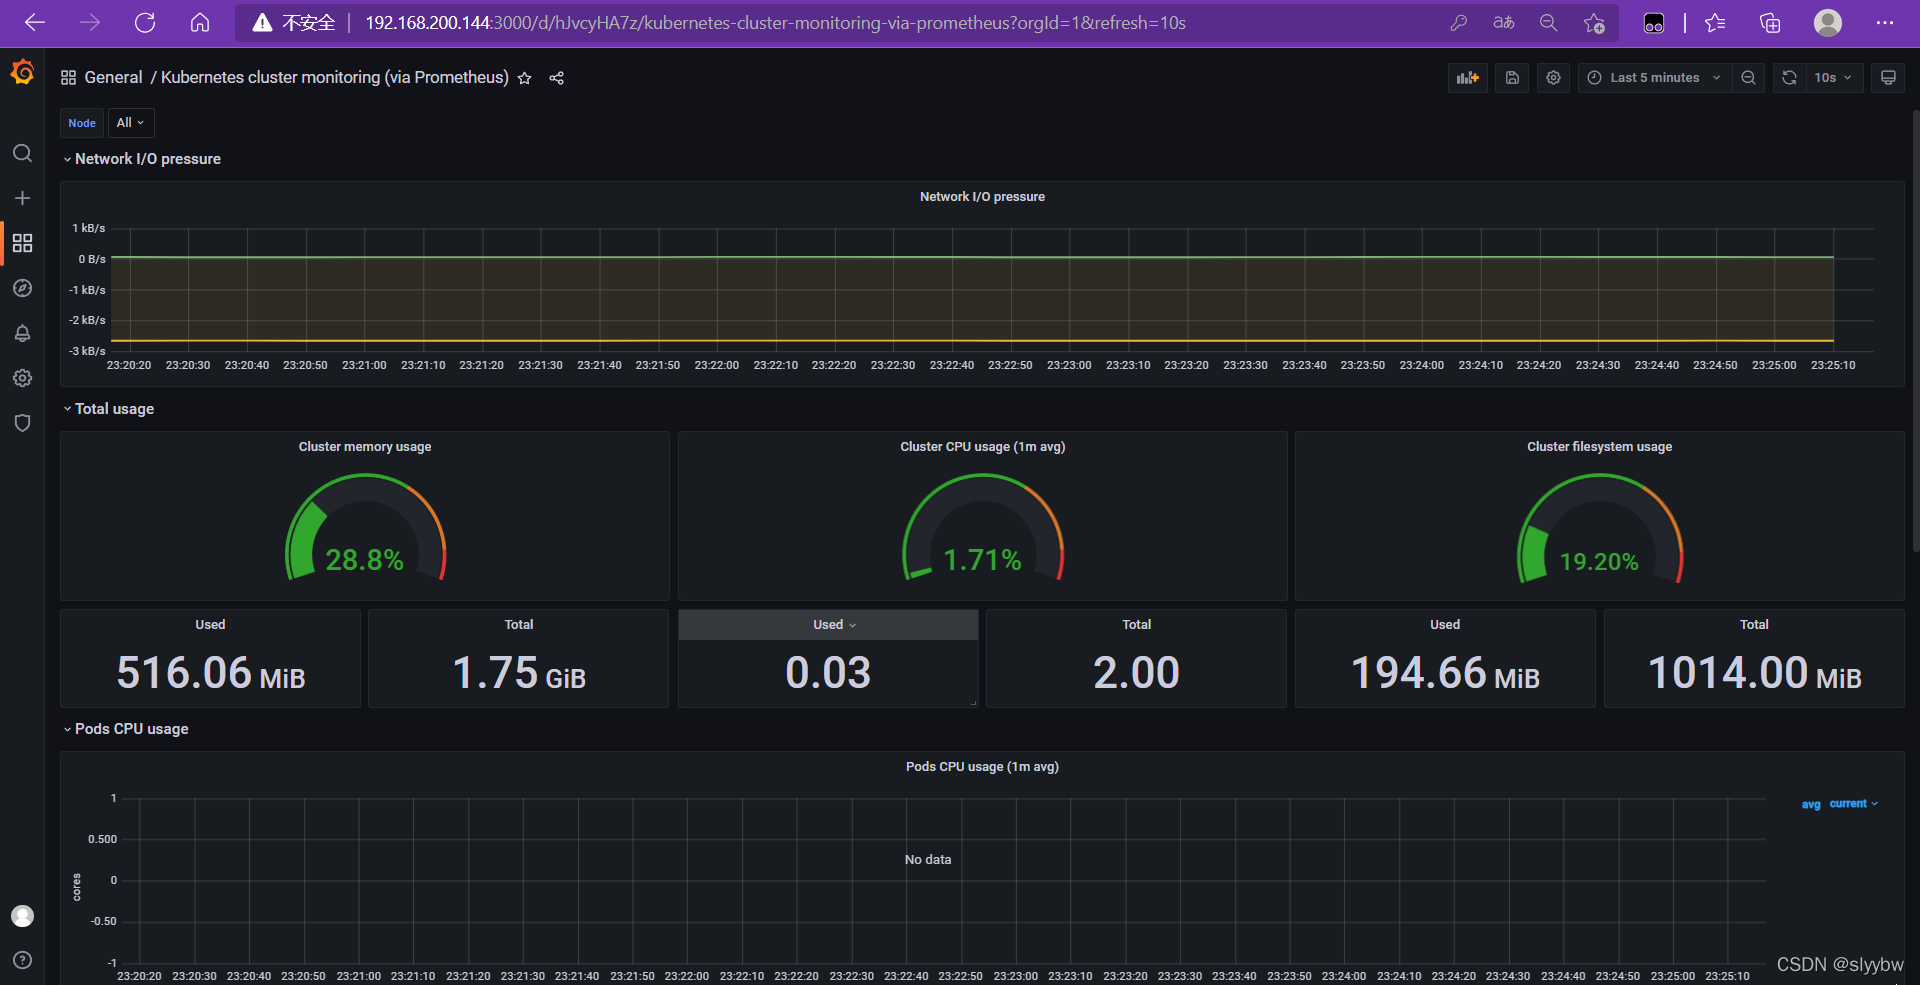Open the Alerting bell icon in sidebar

point(22,333)
